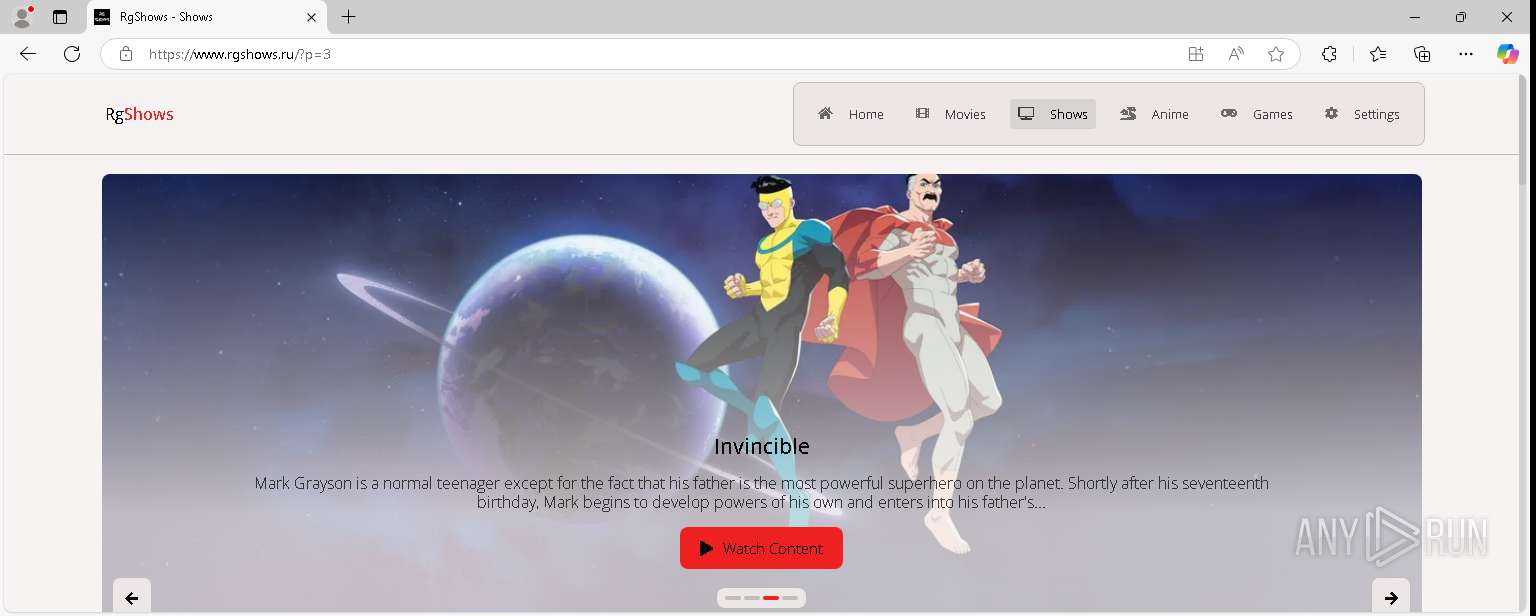Click the browser Back arrow
This screenshot has height=616, width=1536.
click(x=28, y=54)
